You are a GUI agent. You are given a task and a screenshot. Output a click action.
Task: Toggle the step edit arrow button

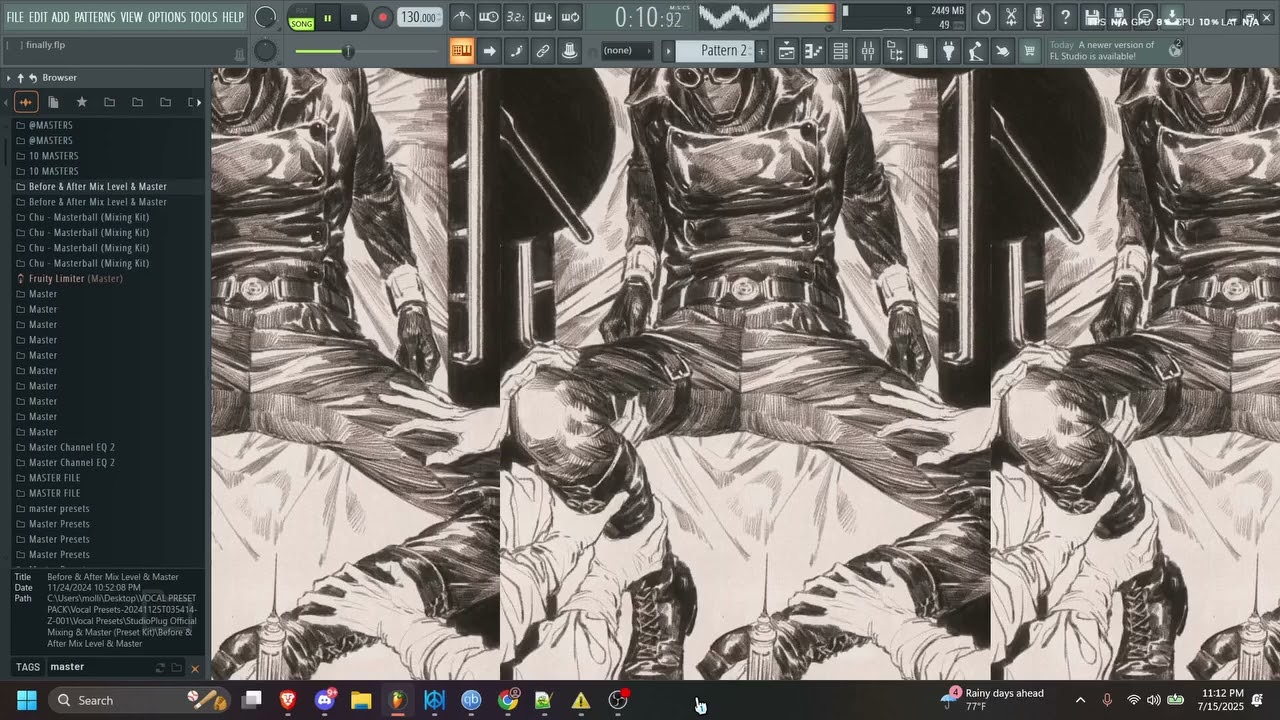[489, 51]
